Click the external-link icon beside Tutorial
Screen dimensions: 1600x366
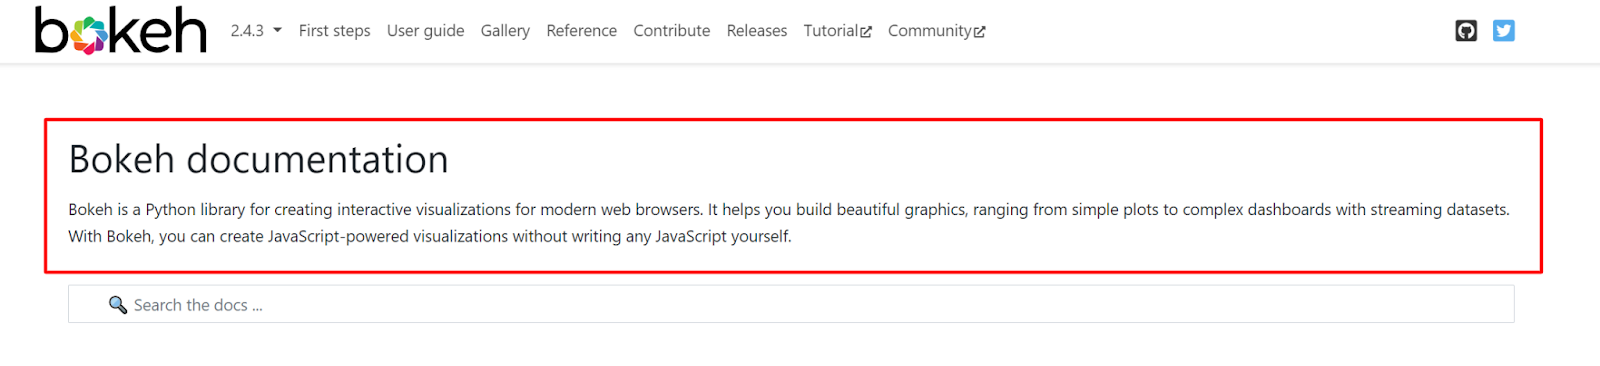coord(866,32)
